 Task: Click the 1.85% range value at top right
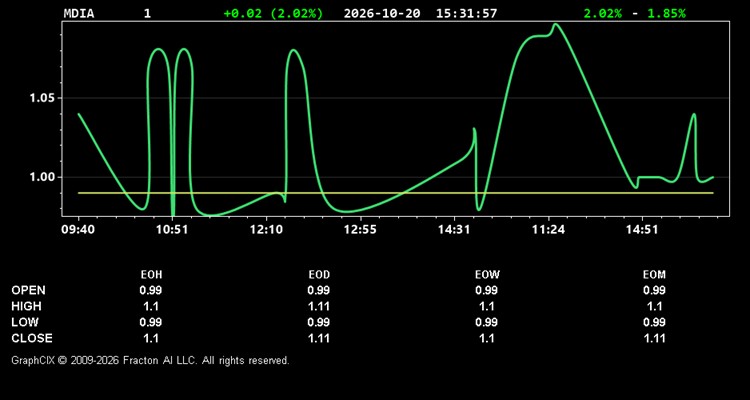(666, 13)
